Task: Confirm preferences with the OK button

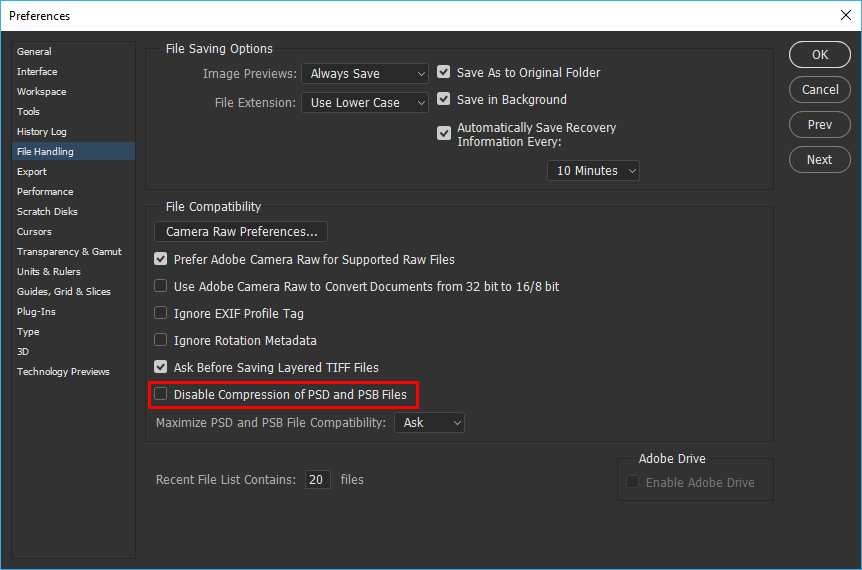Action: (x=820, y=55)
